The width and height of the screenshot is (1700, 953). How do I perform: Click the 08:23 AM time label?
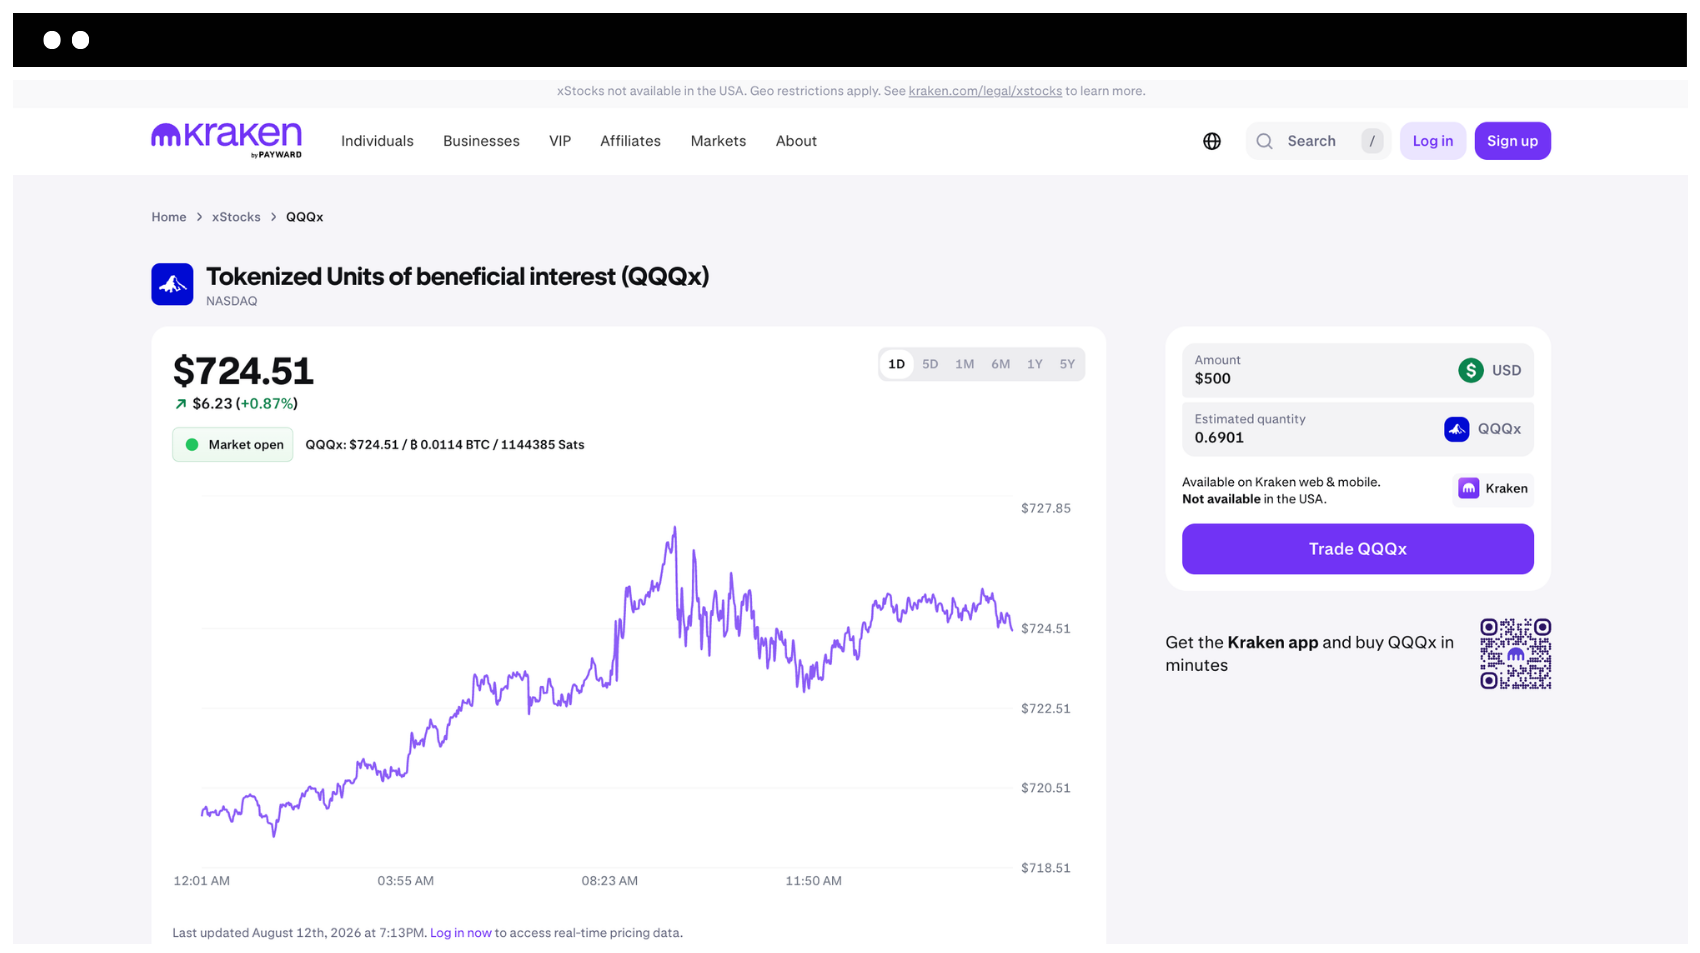[610, 881]
